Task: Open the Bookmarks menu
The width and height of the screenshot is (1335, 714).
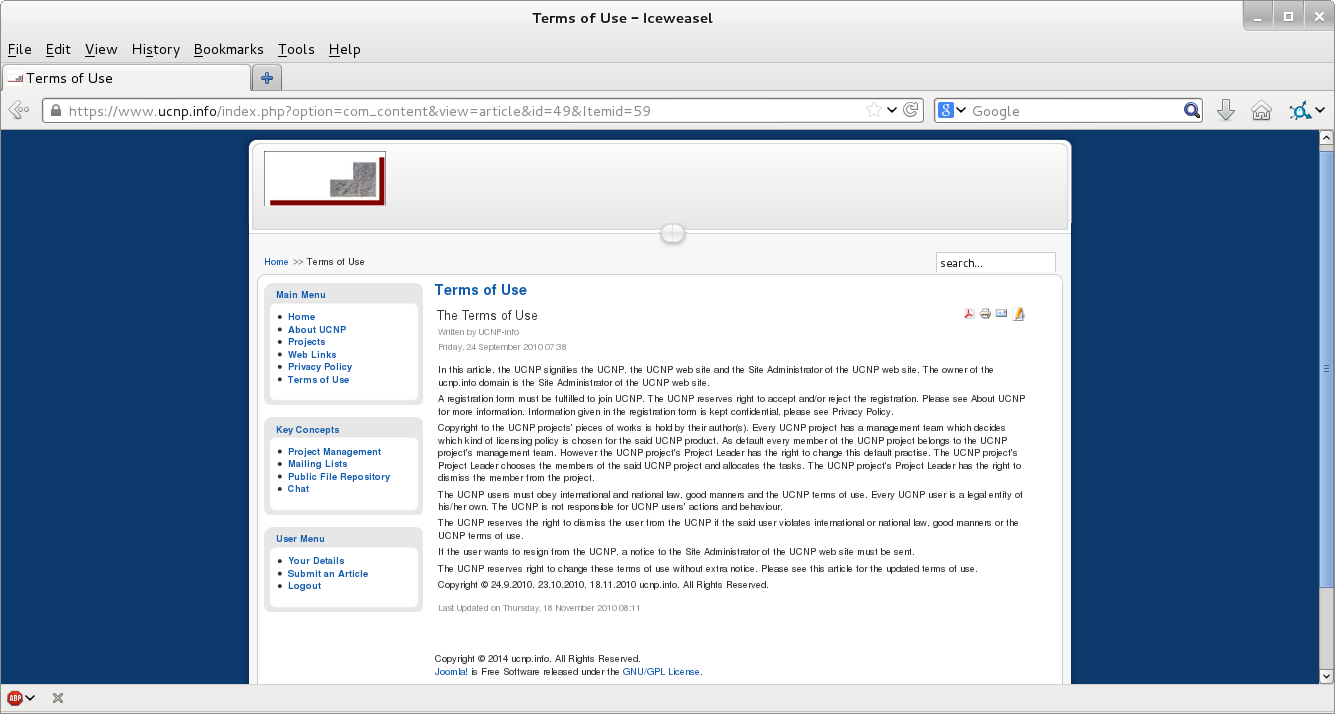Action: coord(228,49)
